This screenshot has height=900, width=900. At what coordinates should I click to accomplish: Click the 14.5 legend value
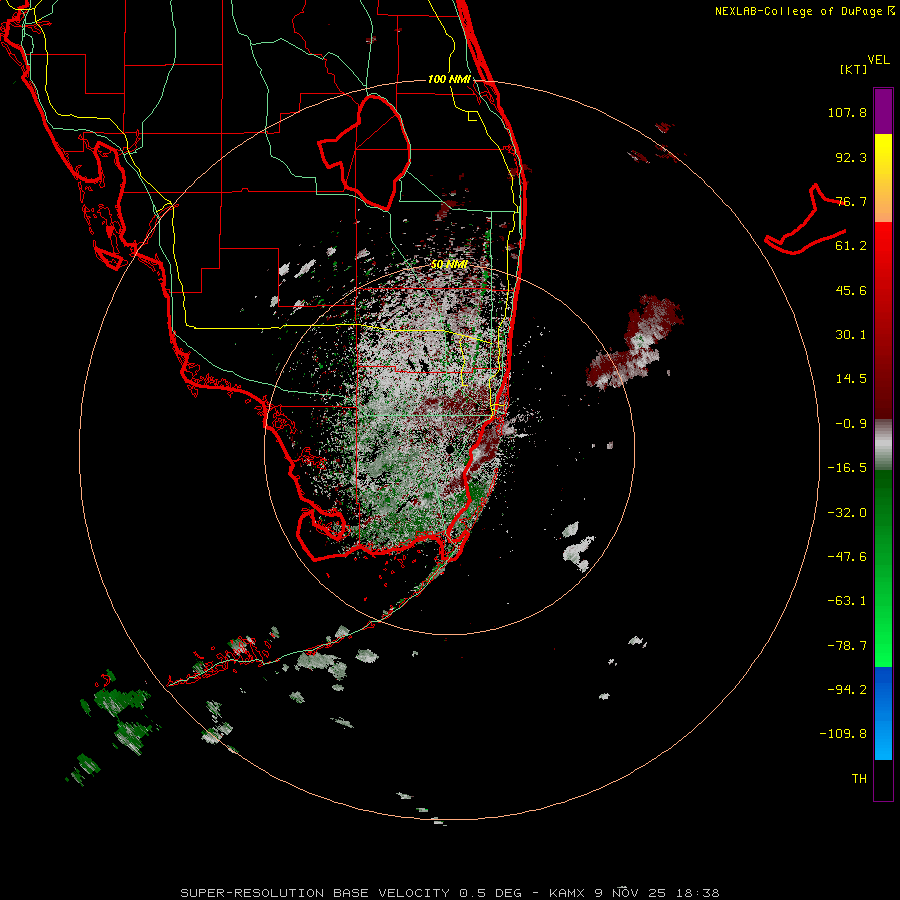tap(851, 379)
